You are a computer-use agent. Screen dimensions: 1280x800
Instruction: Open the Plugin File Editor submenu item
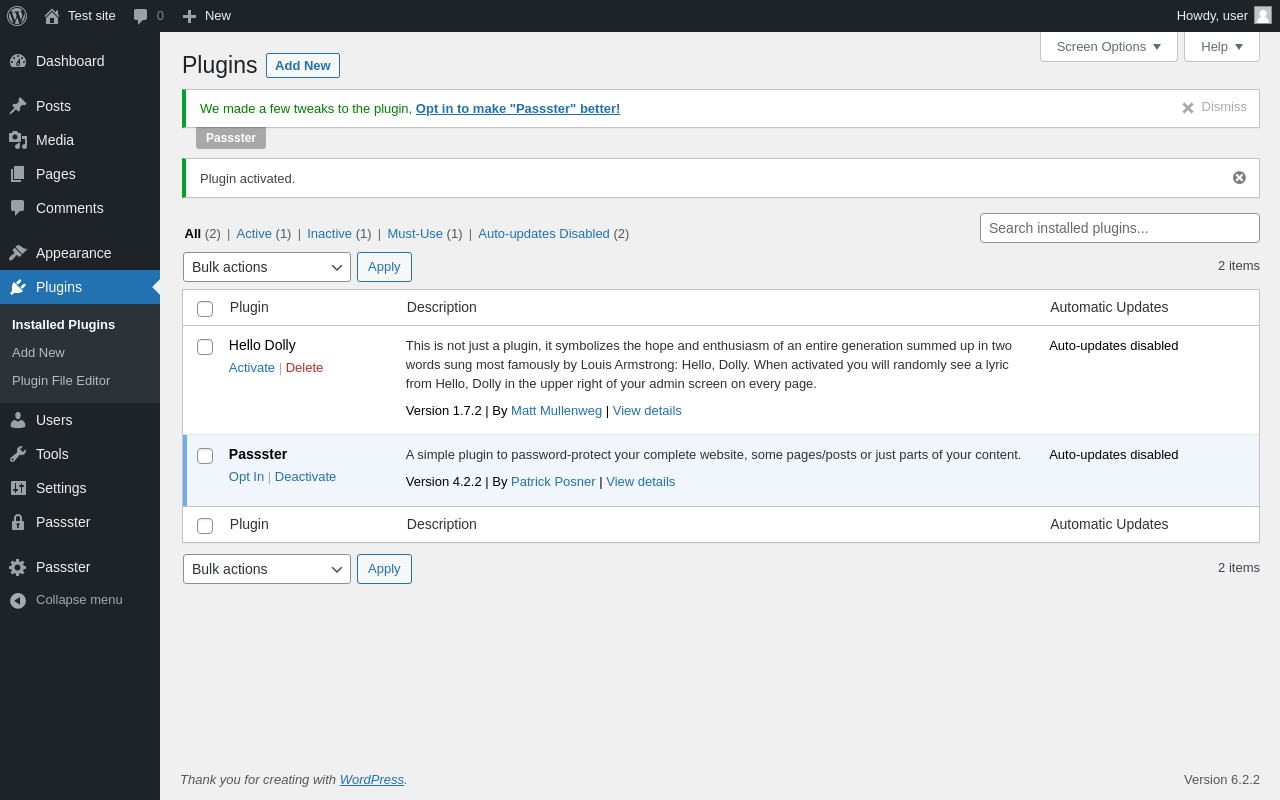click(61, 381)
